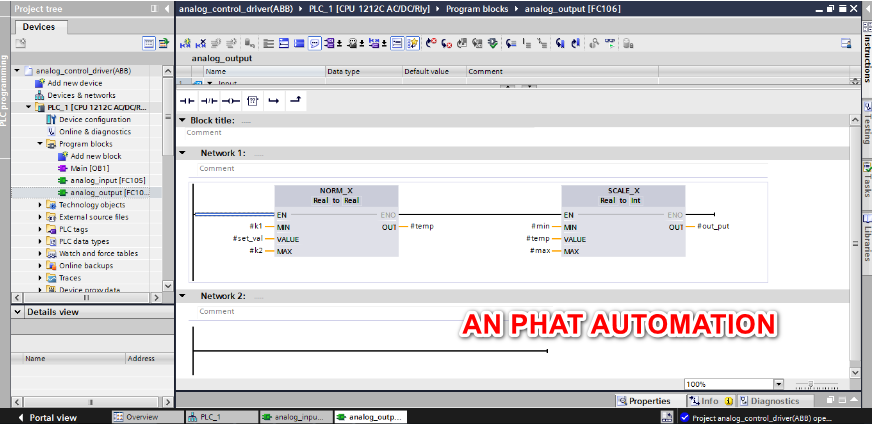Switch to the Properties tab
Image resolution: width=873 pixels, height=424 pixels.
pyautogui.click(x=643, y=401)
